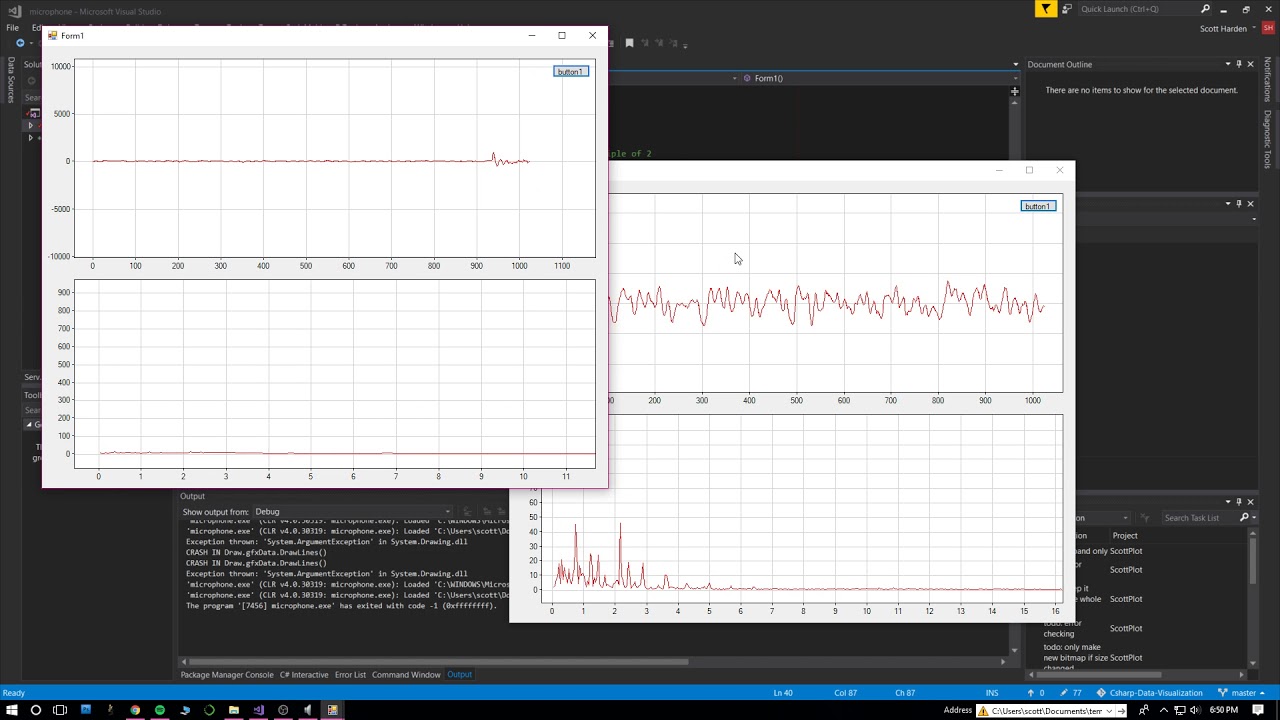The image size is (1280, 720).
Task: Open the feedback flag notification icon
Action: pos(1046,9)
